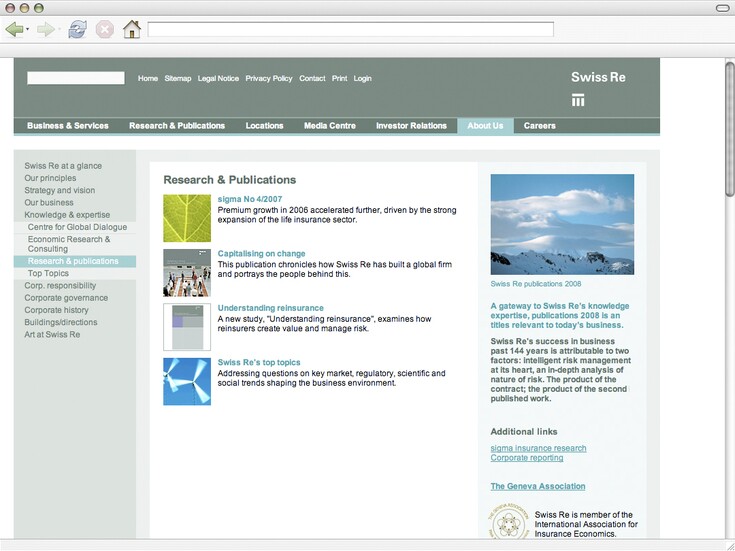Open Buildings/directions in sidebar

(61, 322)
